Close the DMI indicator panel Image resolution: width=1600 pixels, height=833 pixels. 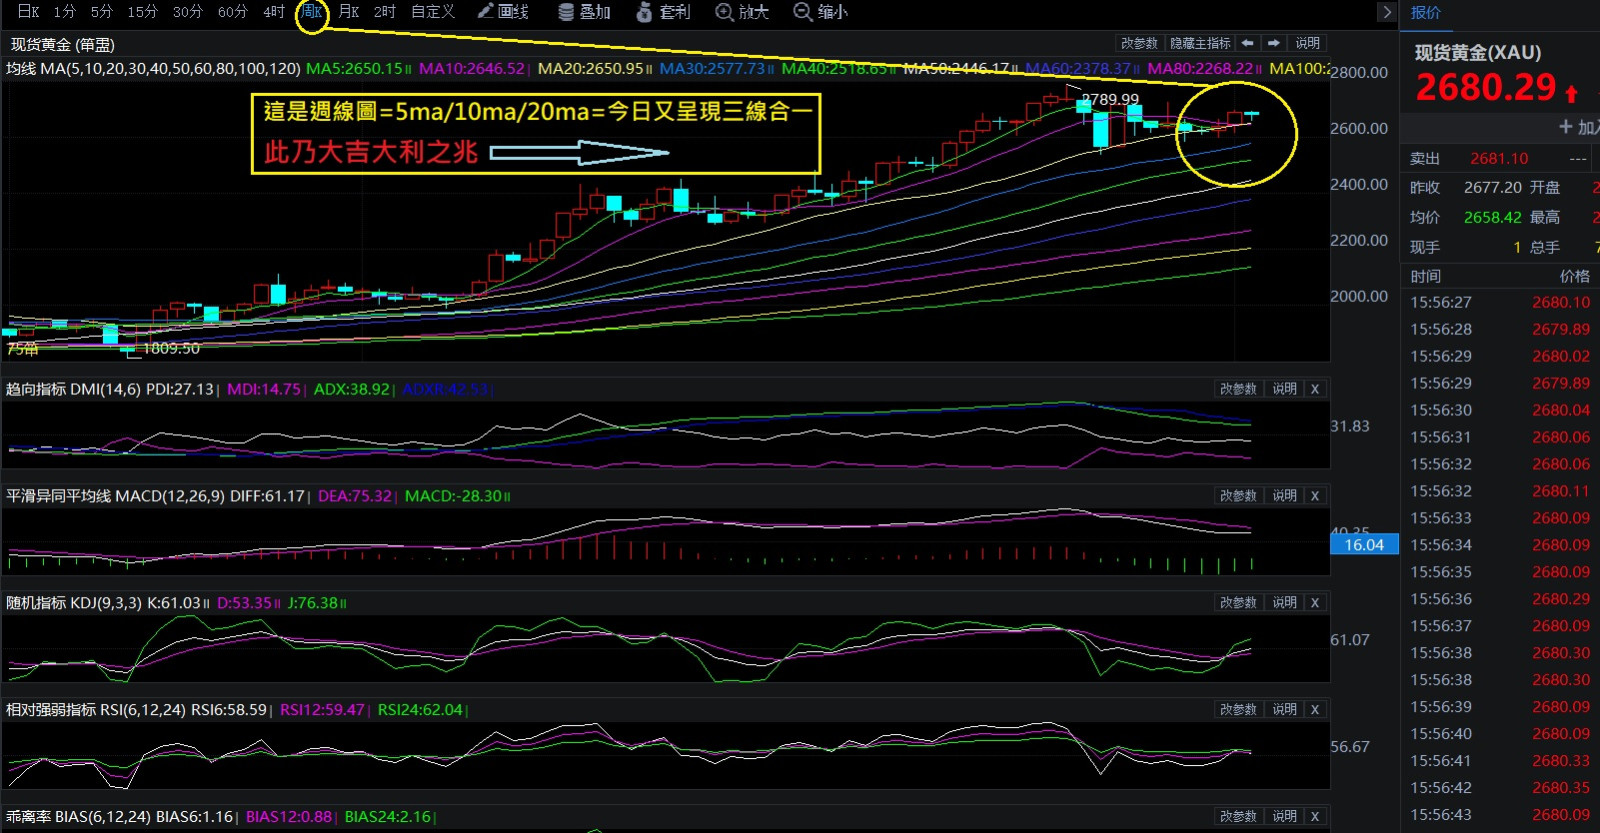point(1315,389)
